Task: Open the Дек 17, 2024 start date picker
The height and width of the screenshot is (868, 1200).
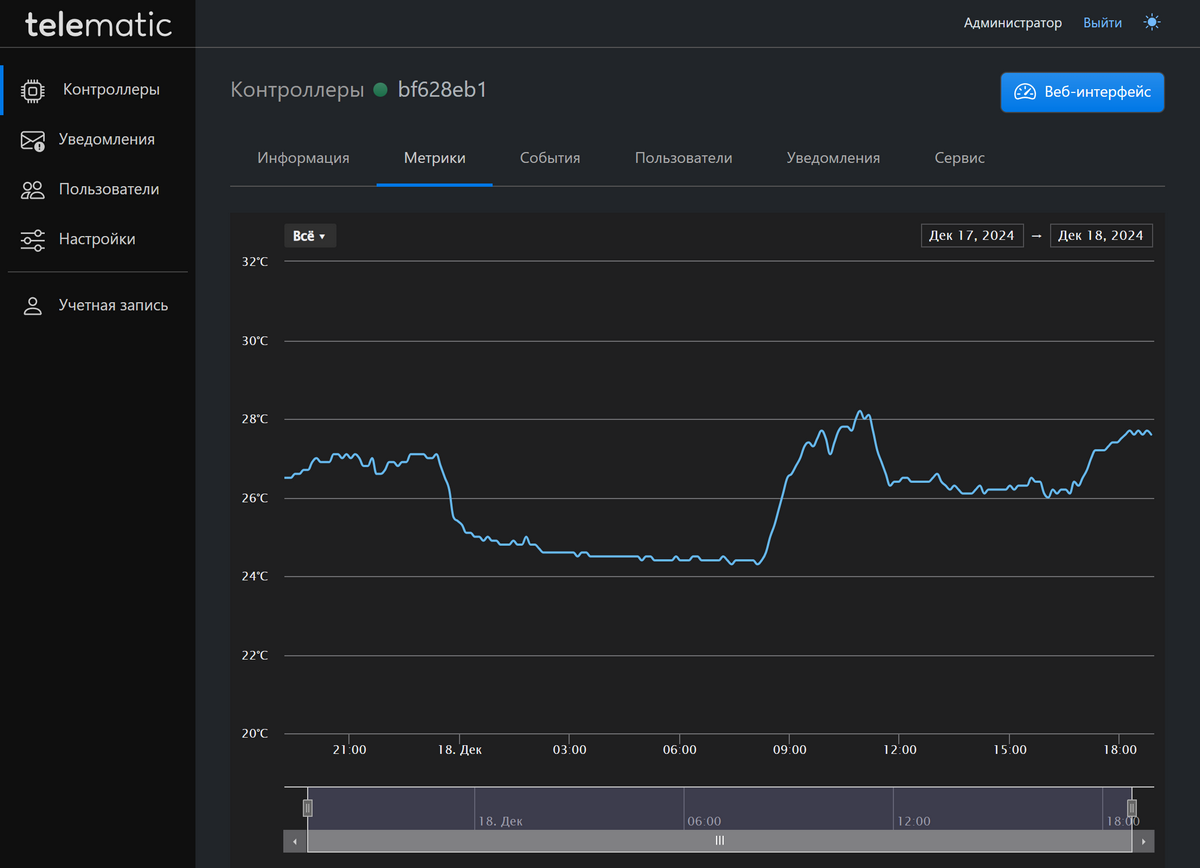Action: point(972,236)
